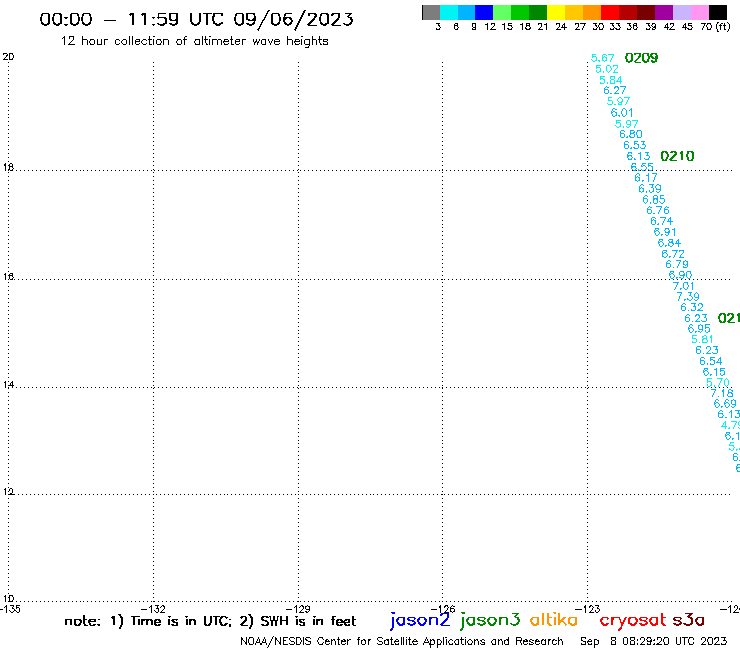
Task: Select the '6.84' reading
Action: [x=669, y=243]
